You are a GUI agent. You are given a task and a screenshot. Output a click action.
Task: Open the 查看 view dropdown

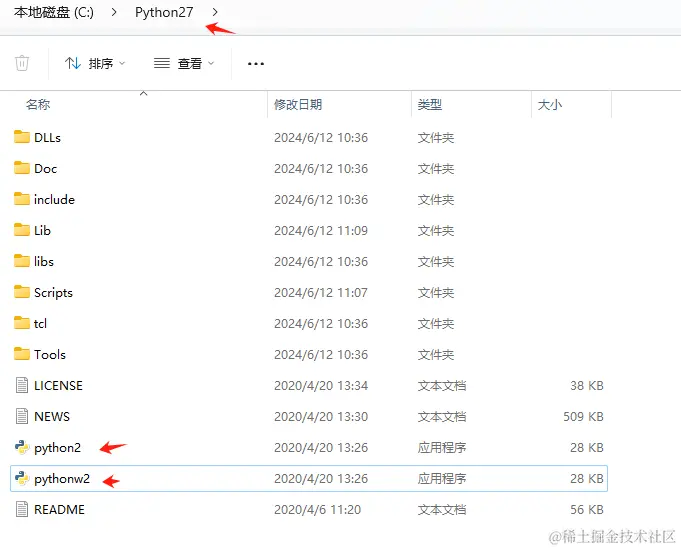(184, 63)
